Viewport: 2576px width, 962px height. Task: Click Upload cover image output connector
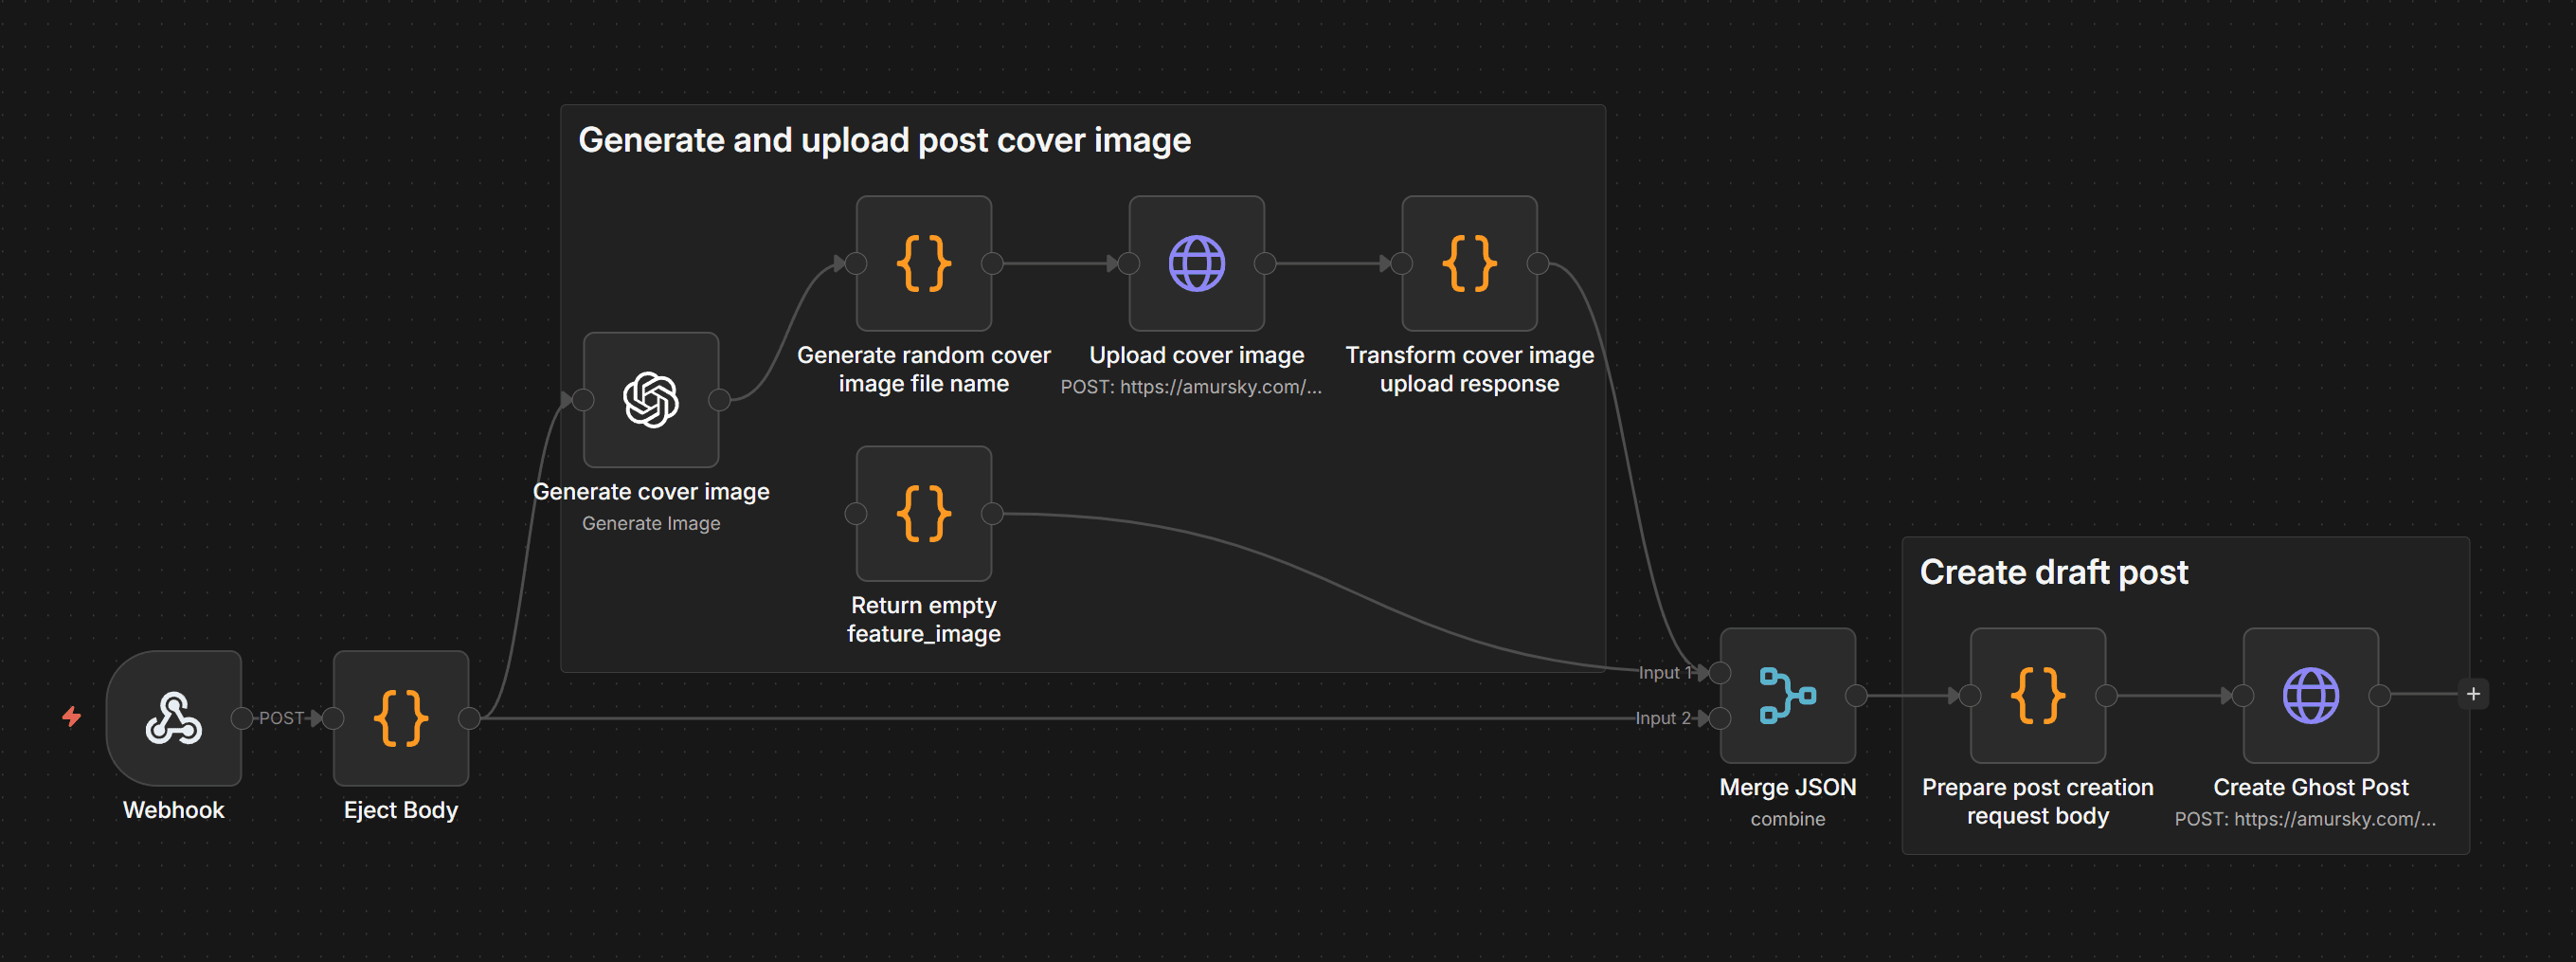pyautogui.click(x=1265, y=263)
